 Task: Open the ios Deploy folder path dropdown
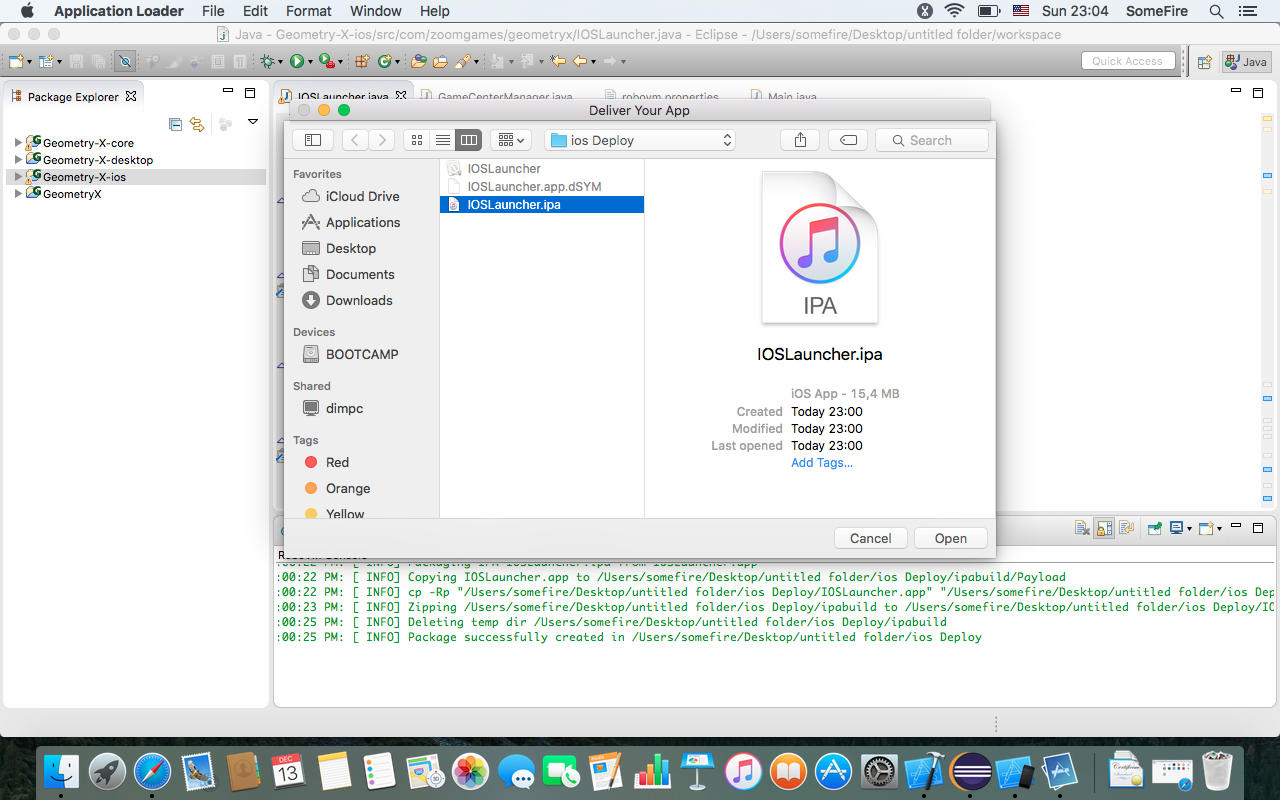click(640, 140)
